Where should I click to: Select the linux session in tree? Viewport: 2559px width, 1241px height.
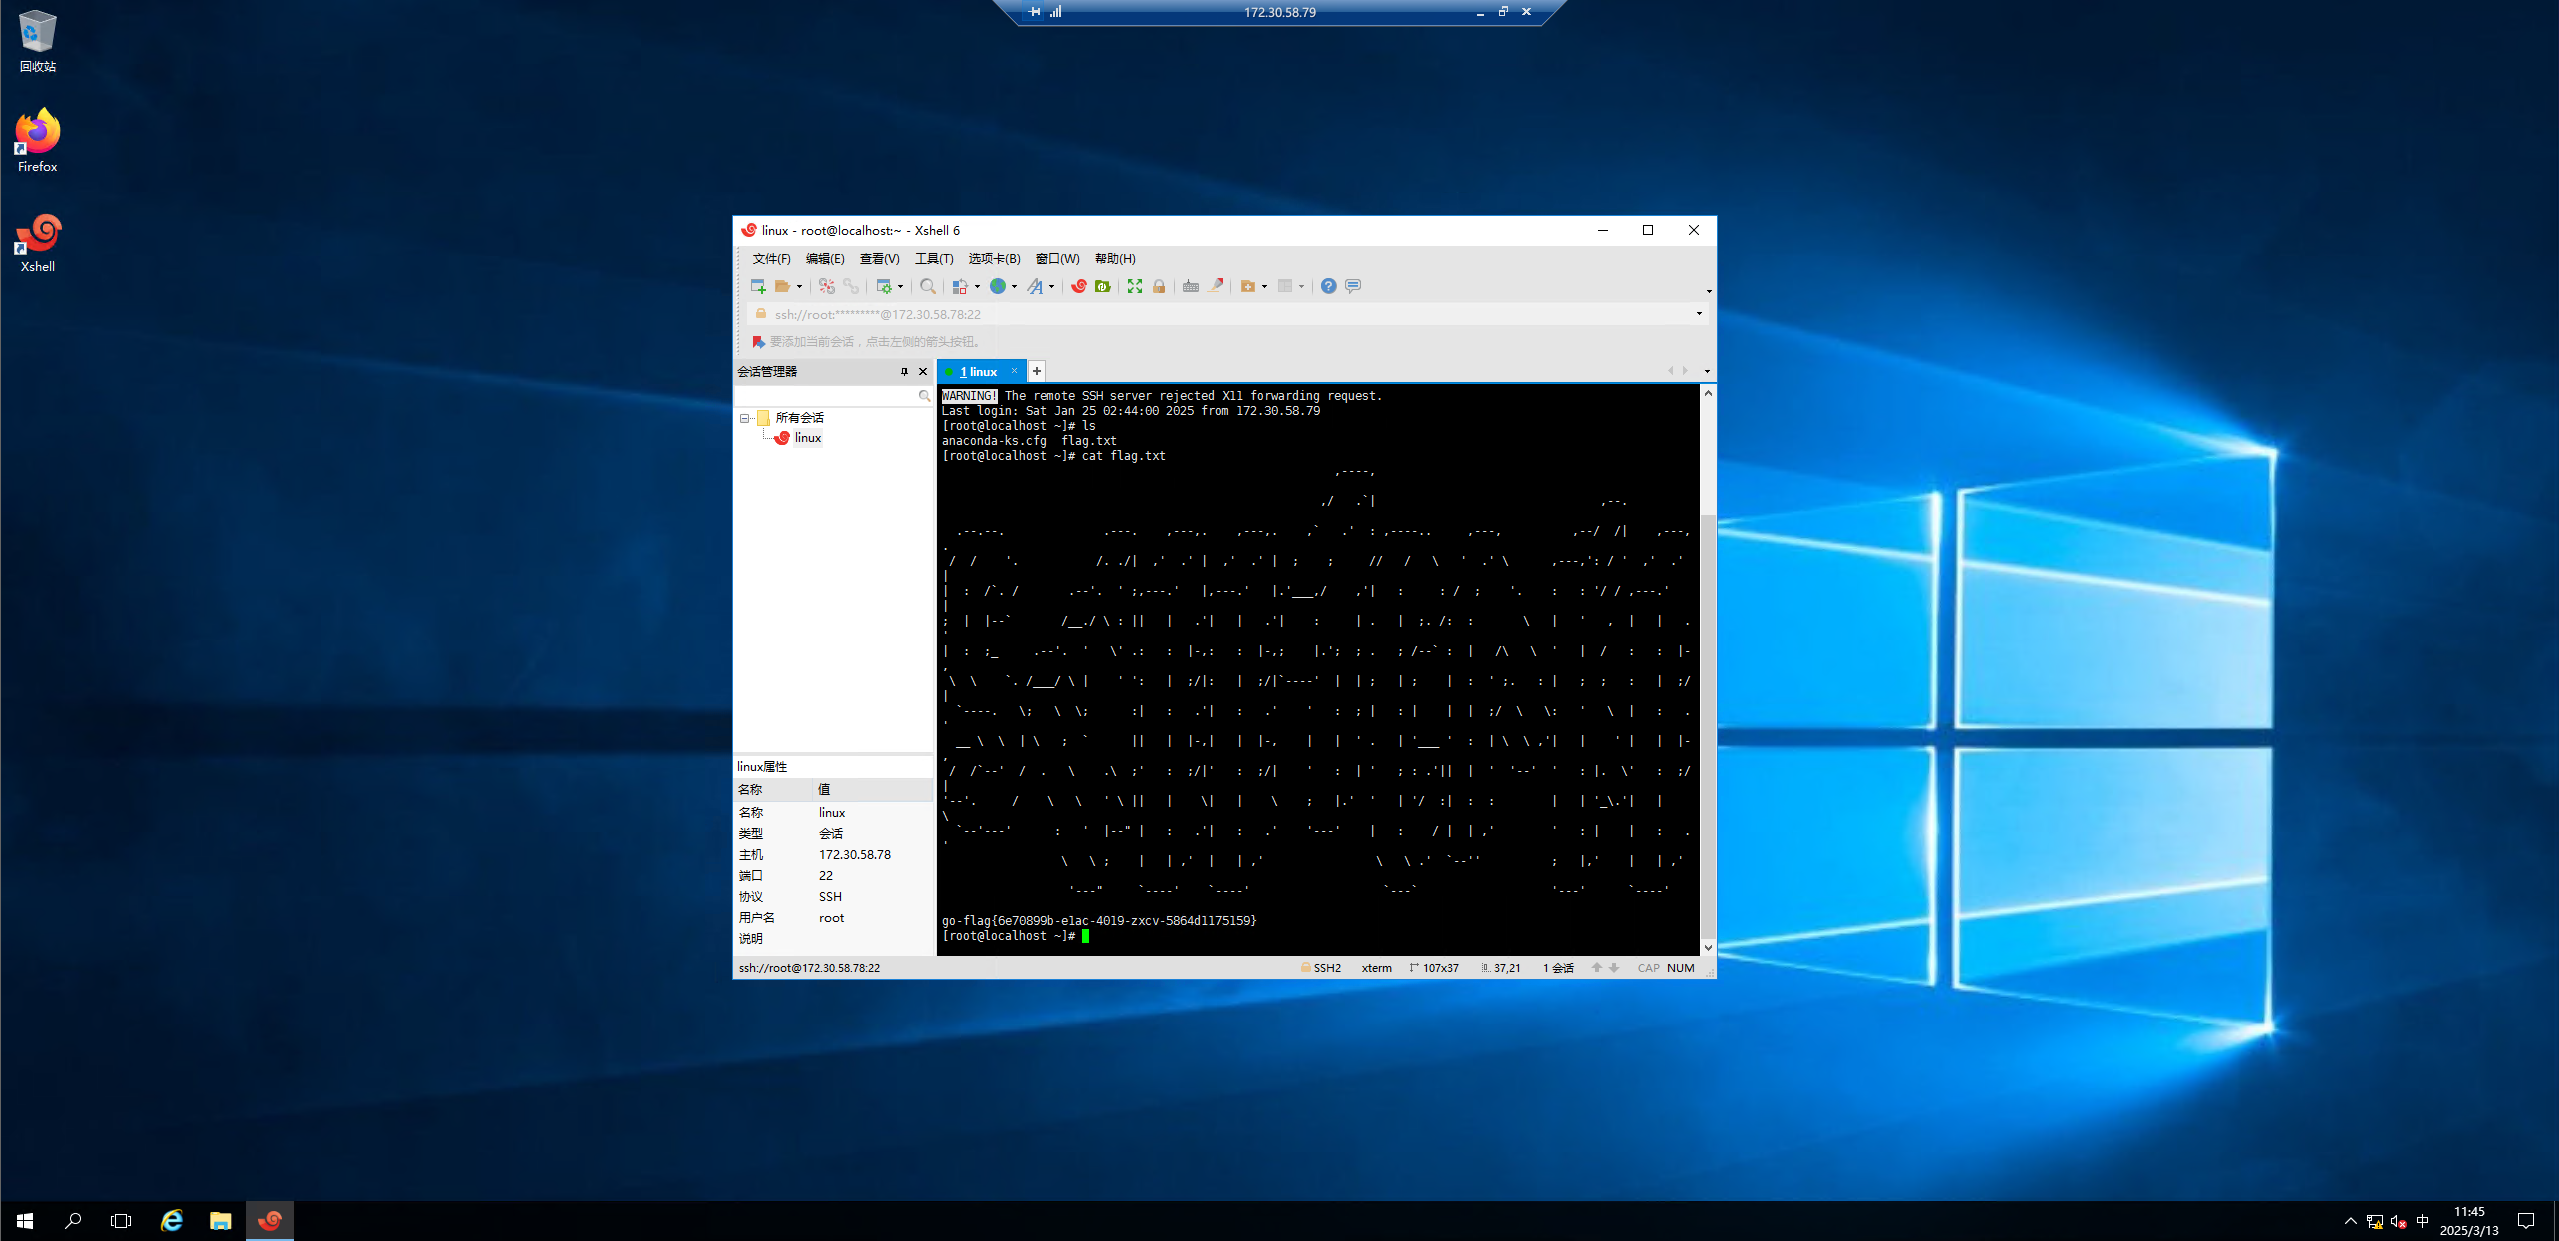tap(807, 438)
